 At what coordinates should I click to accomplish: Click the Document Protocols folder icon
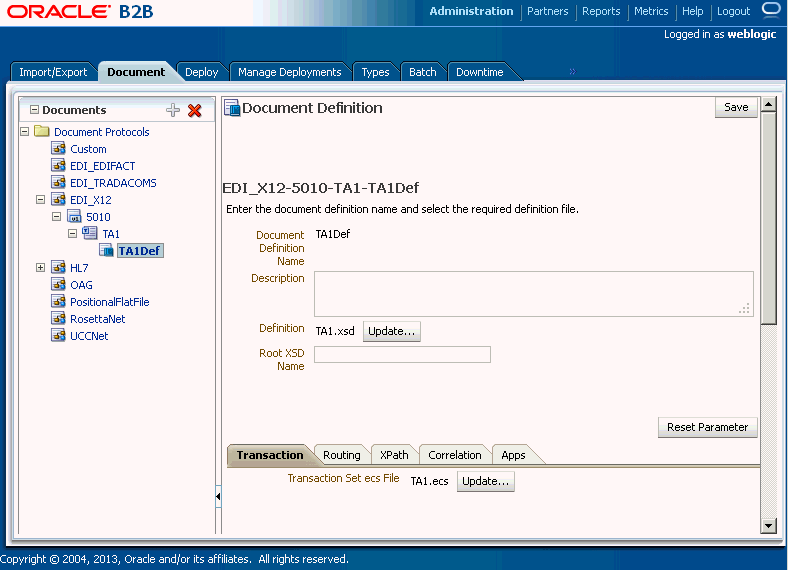click(x=42, y=132)
